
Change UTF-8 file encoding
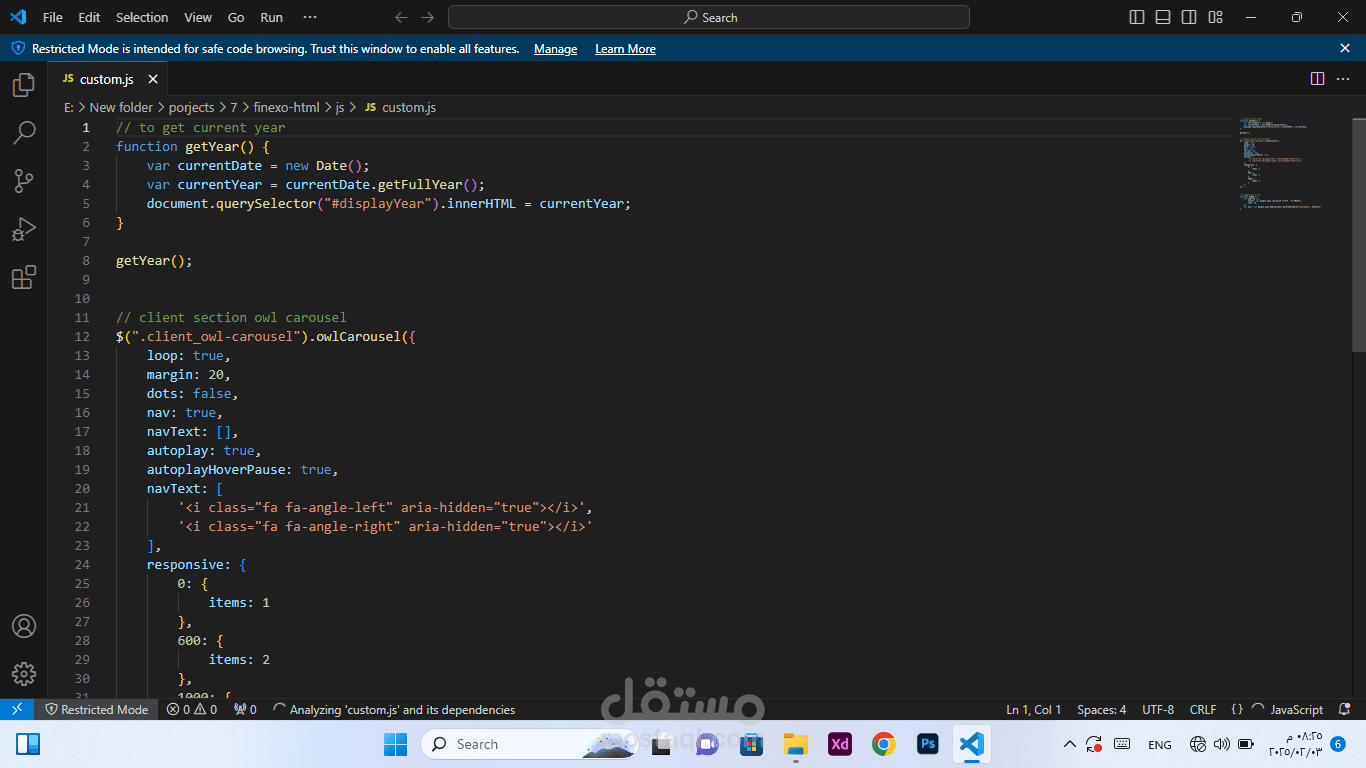1158,709
